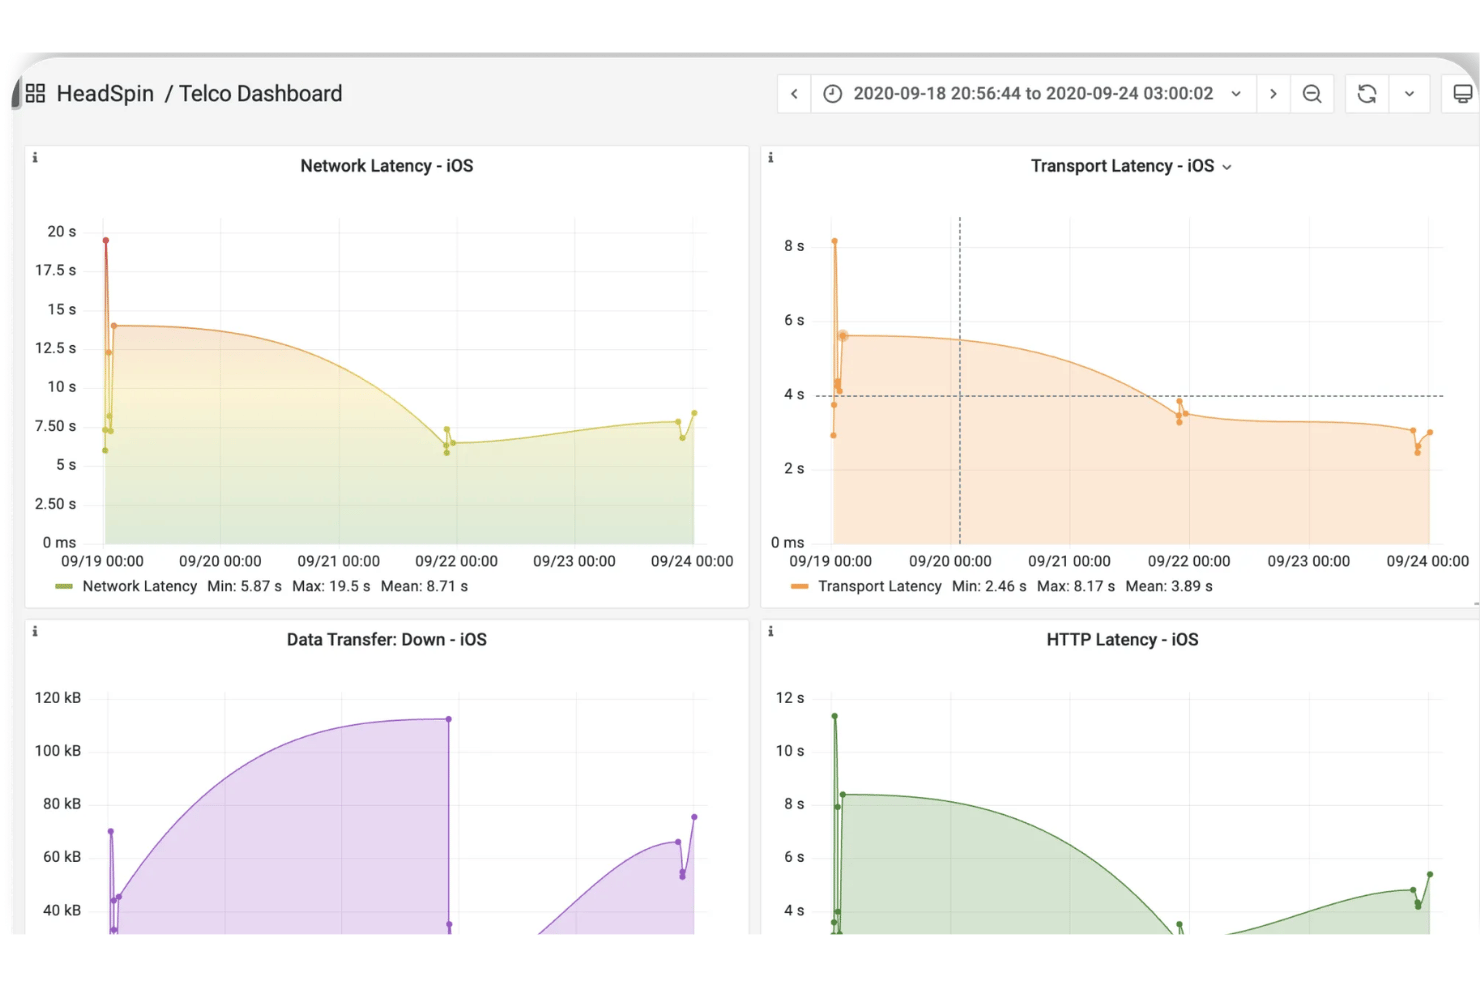The width and height of the screenshot is (1480, 987).
Task: Click 'Mean: 8.71 s' in Network Latency legend
Action: [x=424, y=586]
